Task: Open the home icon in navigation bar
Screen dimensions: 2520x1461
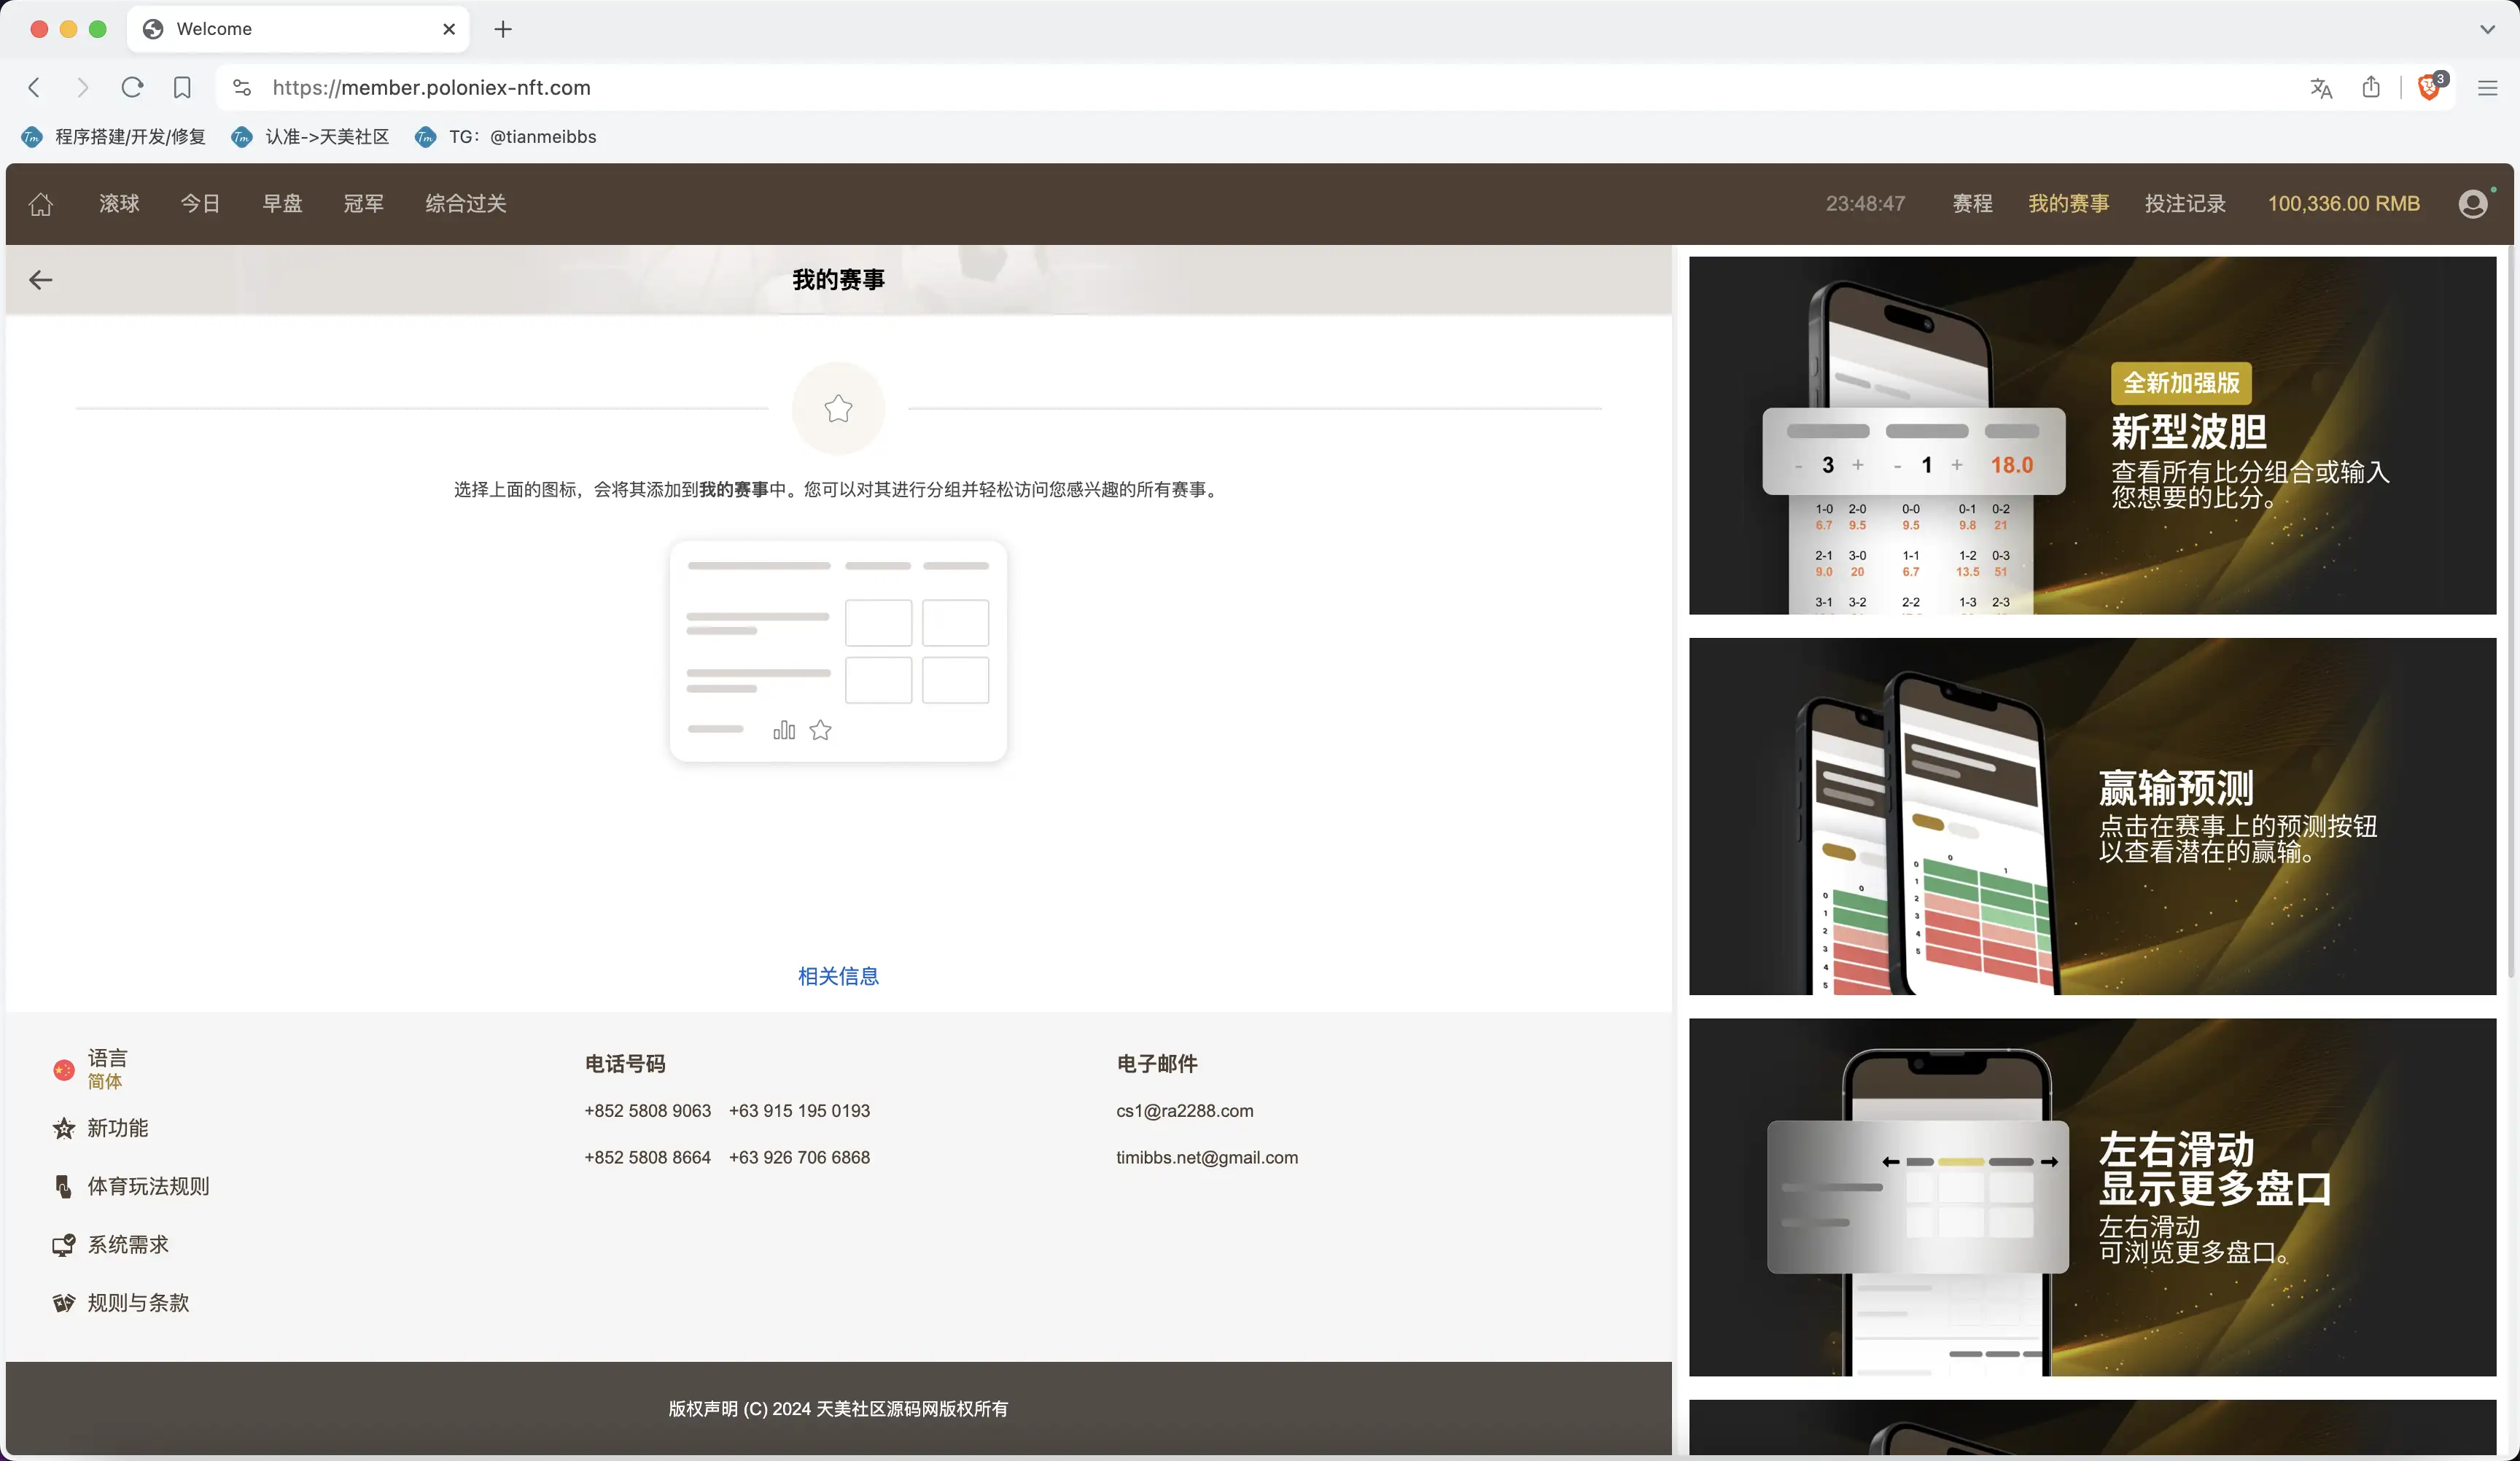Action: click(41, 204)
